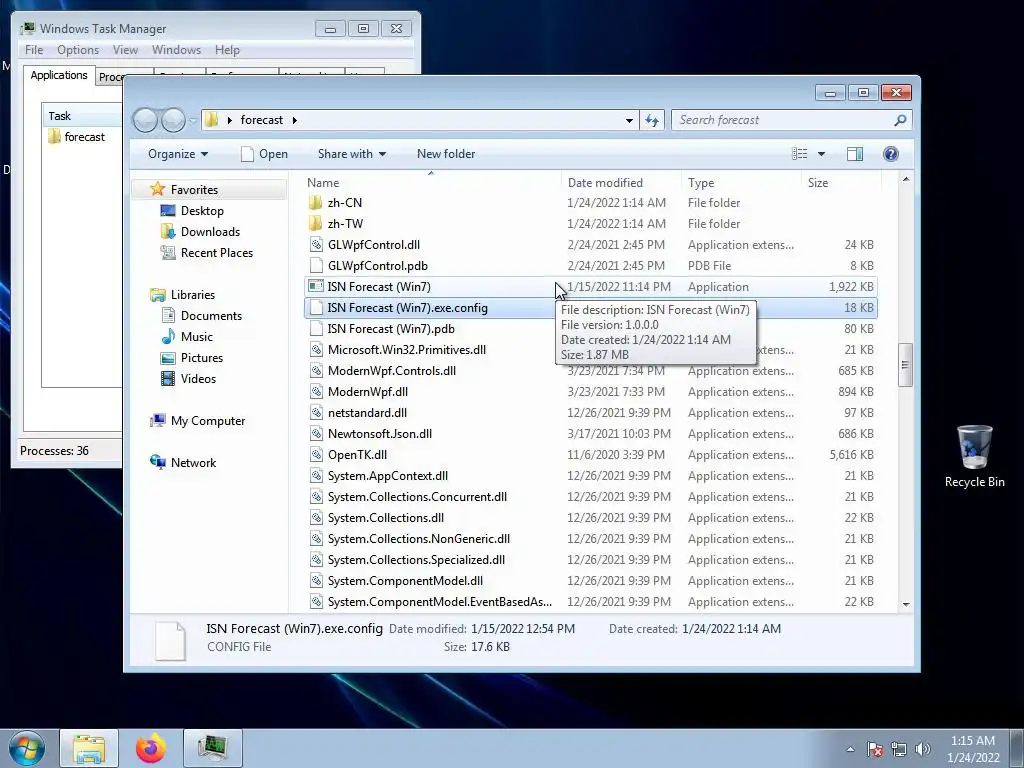Click the file list vertical scrollbar thumb
The width and height of the screenshot is (1024, 768).
coord(905,365)
